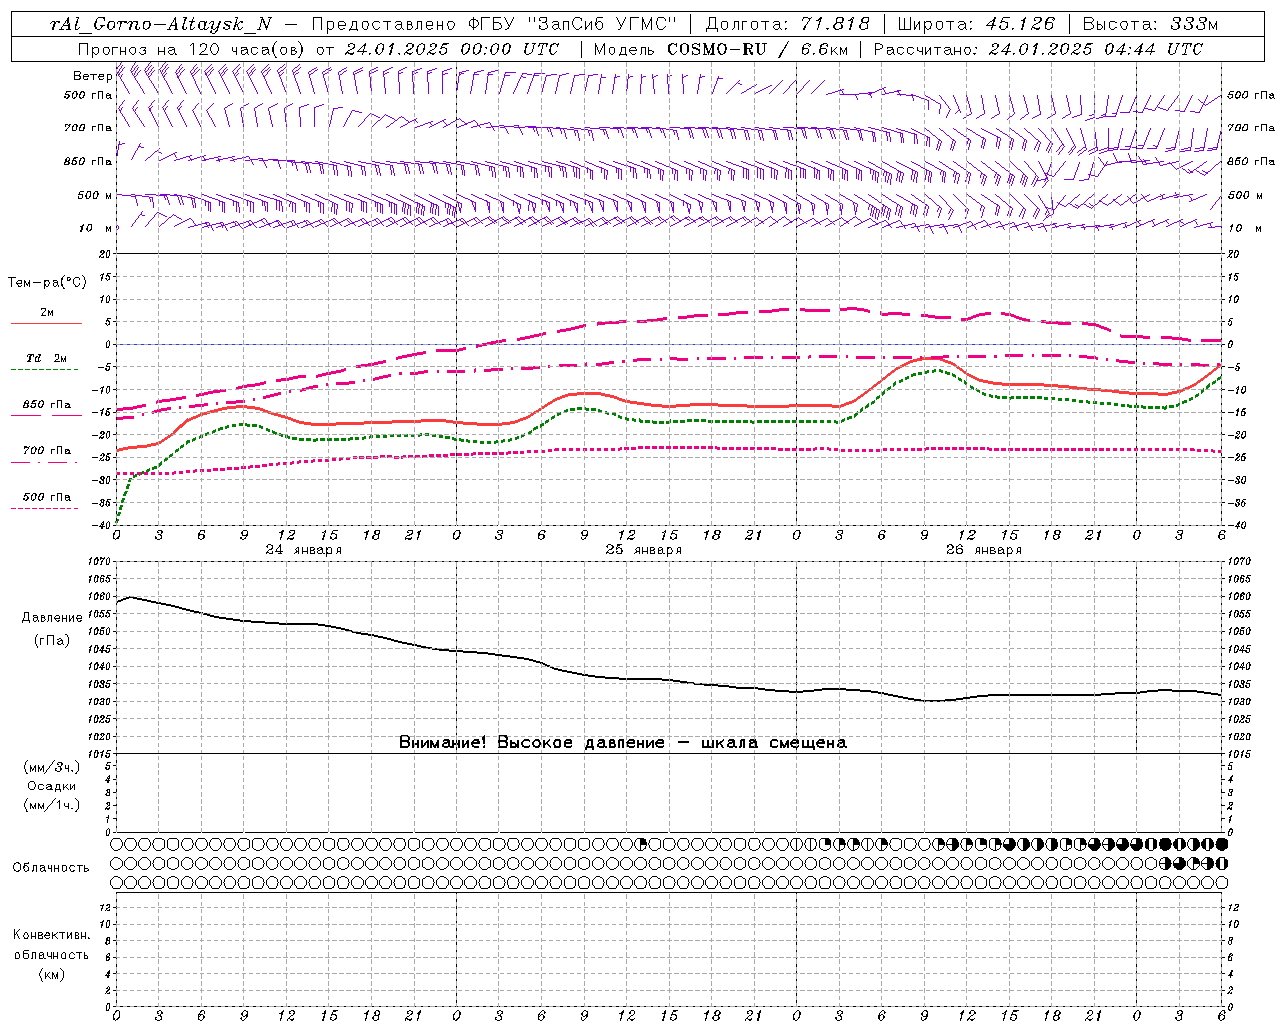Click the (мм/1ч.) precipitation unit label

click(52, 805)
